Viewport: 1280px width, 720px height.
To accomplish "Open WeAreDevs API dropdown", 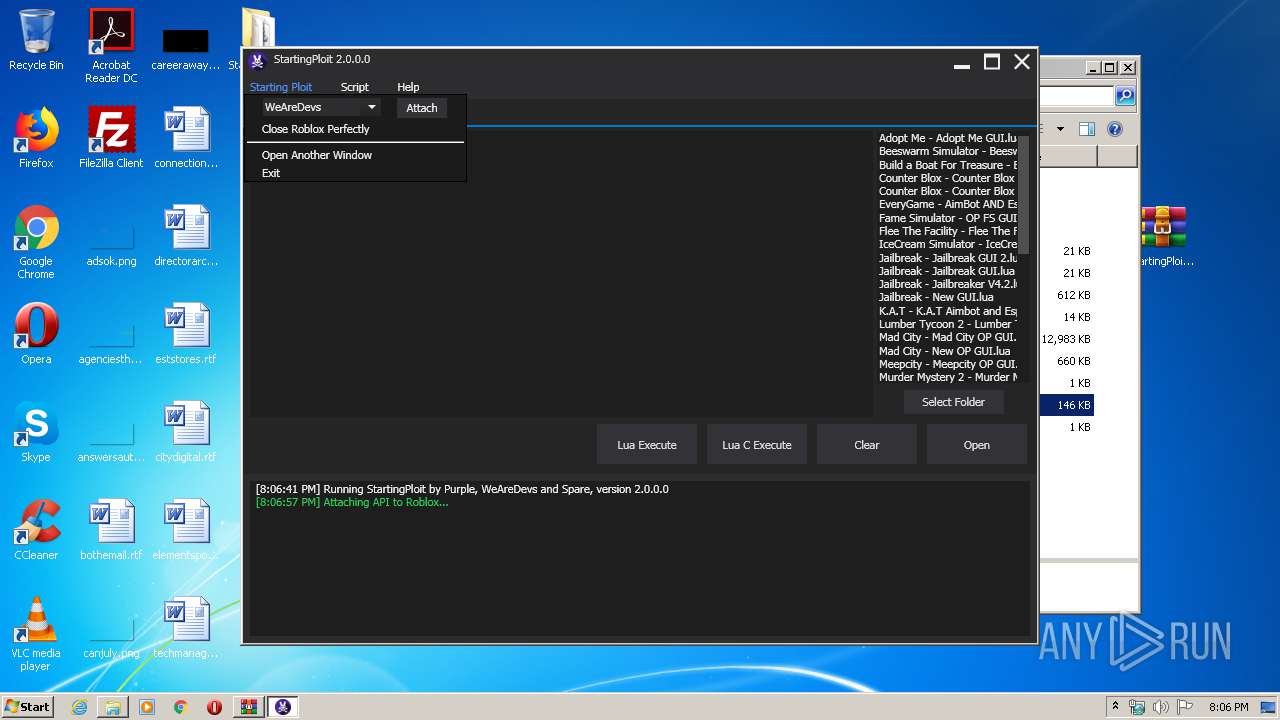I will 320,107.
